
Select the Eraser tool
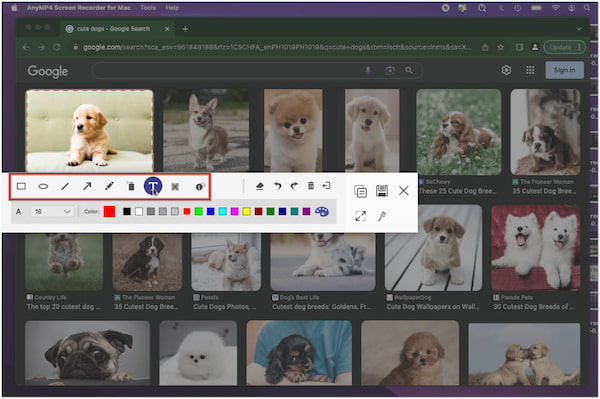pyautogui.click(x=260, y=186)
